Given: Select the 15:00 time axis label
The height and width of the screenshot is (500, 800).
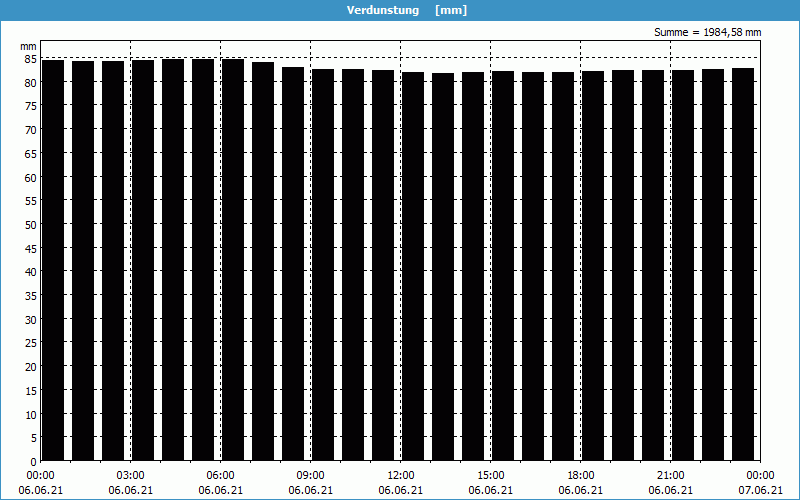Looking at the screenshot, I should (x=491, y=476).
